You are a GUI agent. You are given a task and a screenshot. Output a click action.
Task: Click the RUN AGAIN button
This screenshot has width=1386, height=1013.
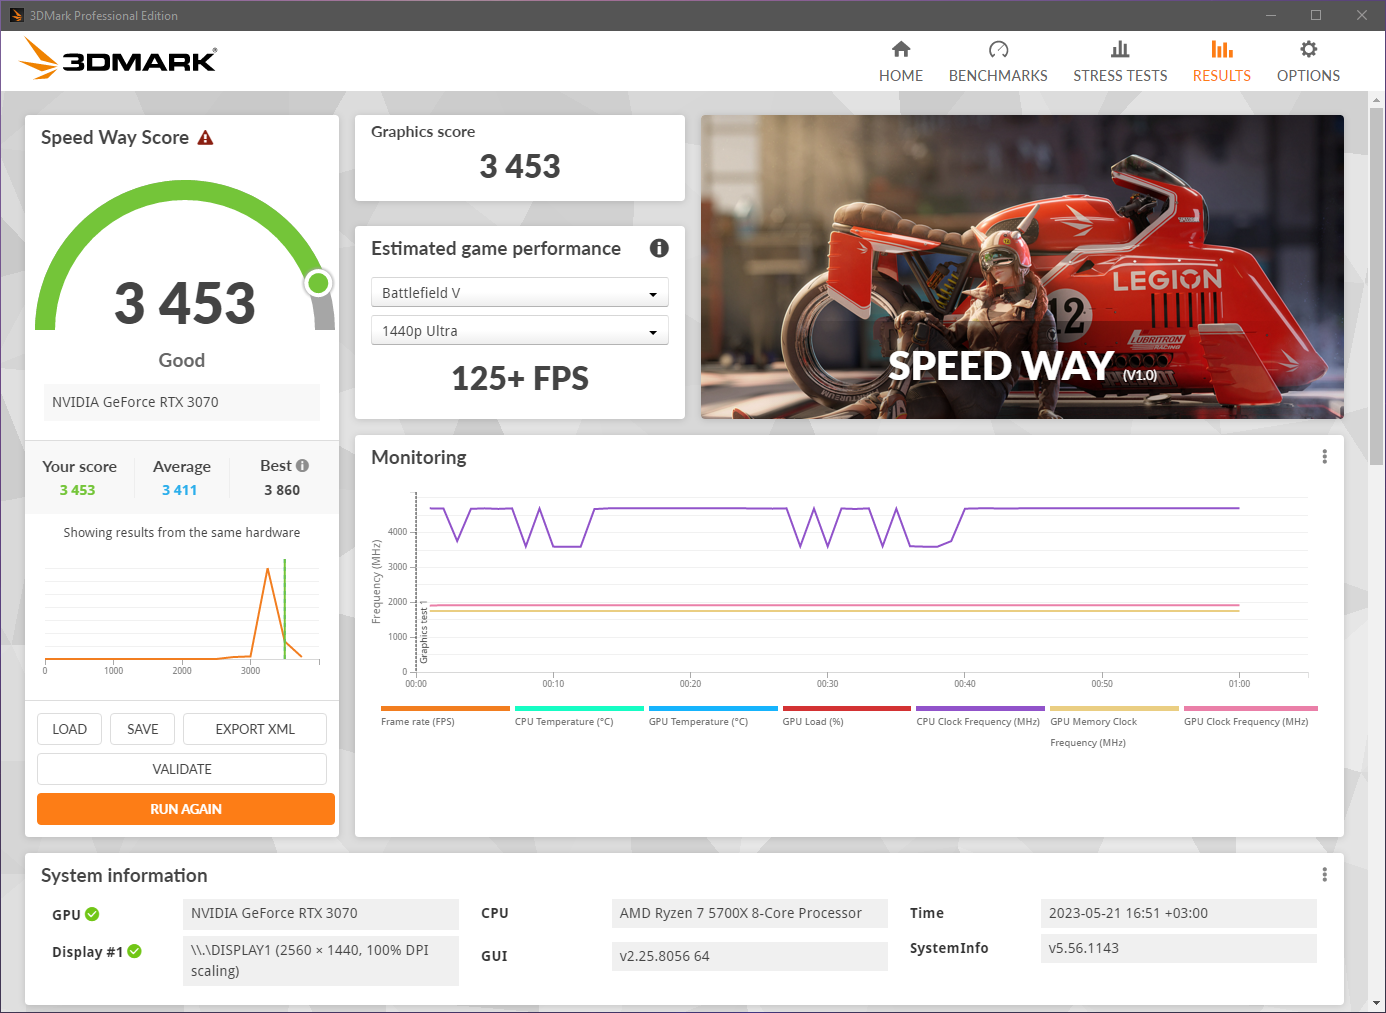(x=185, y=809)
